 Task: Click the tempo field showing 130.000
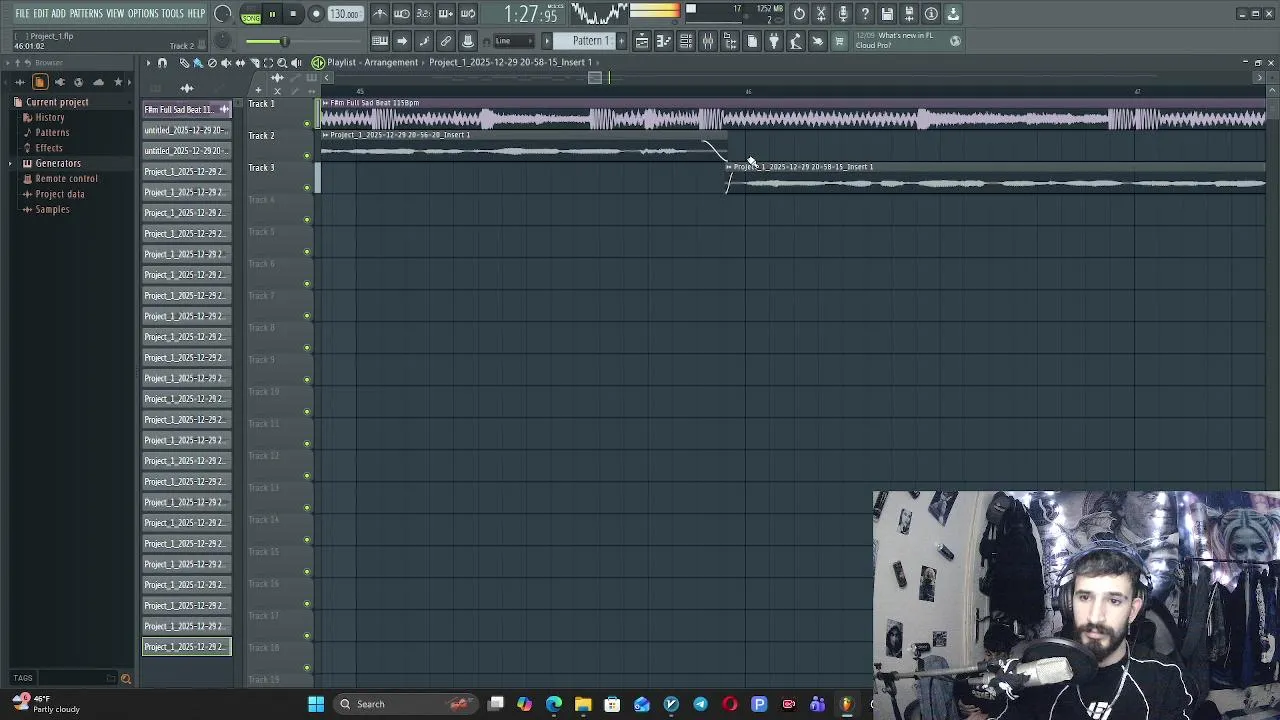345,14
